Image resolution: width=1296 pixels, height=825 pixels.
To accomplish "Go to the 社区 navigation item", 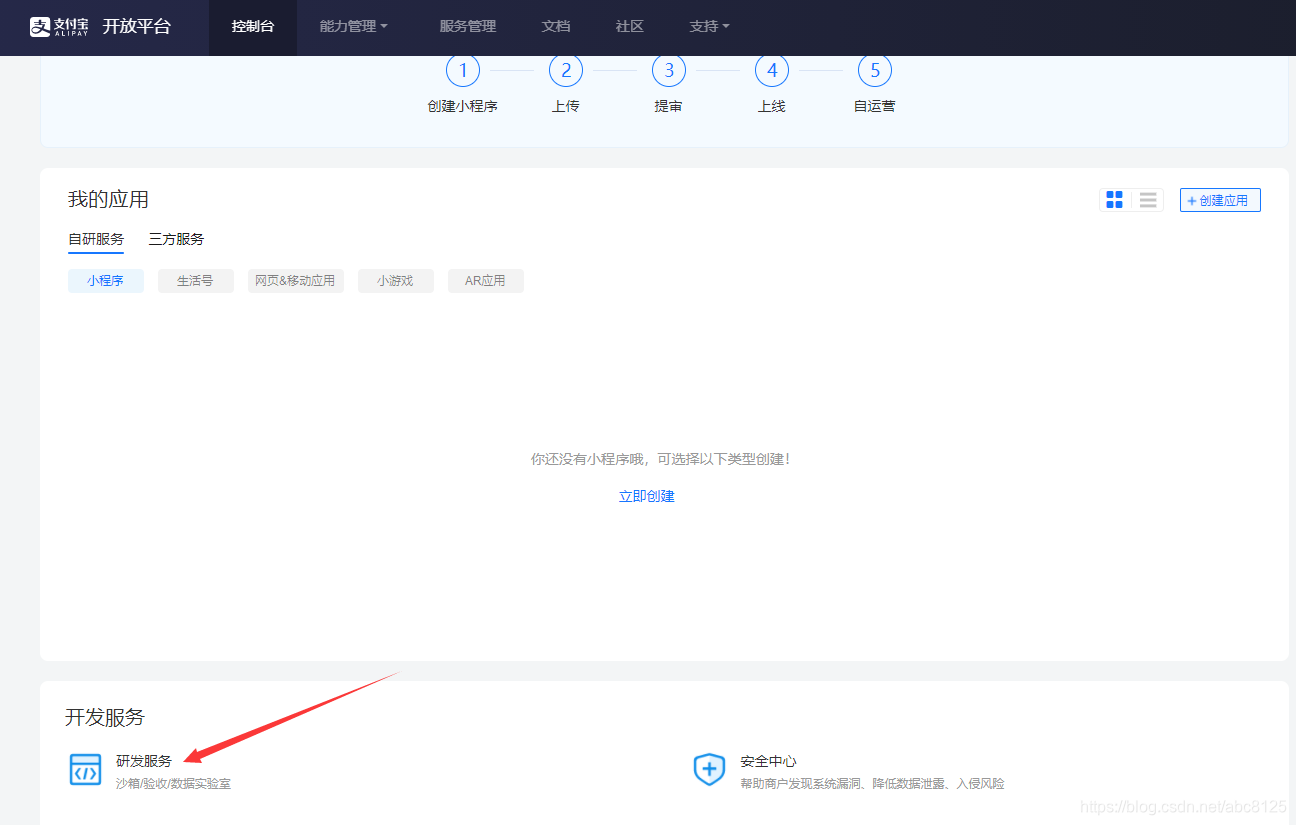I will pos(630,27).
